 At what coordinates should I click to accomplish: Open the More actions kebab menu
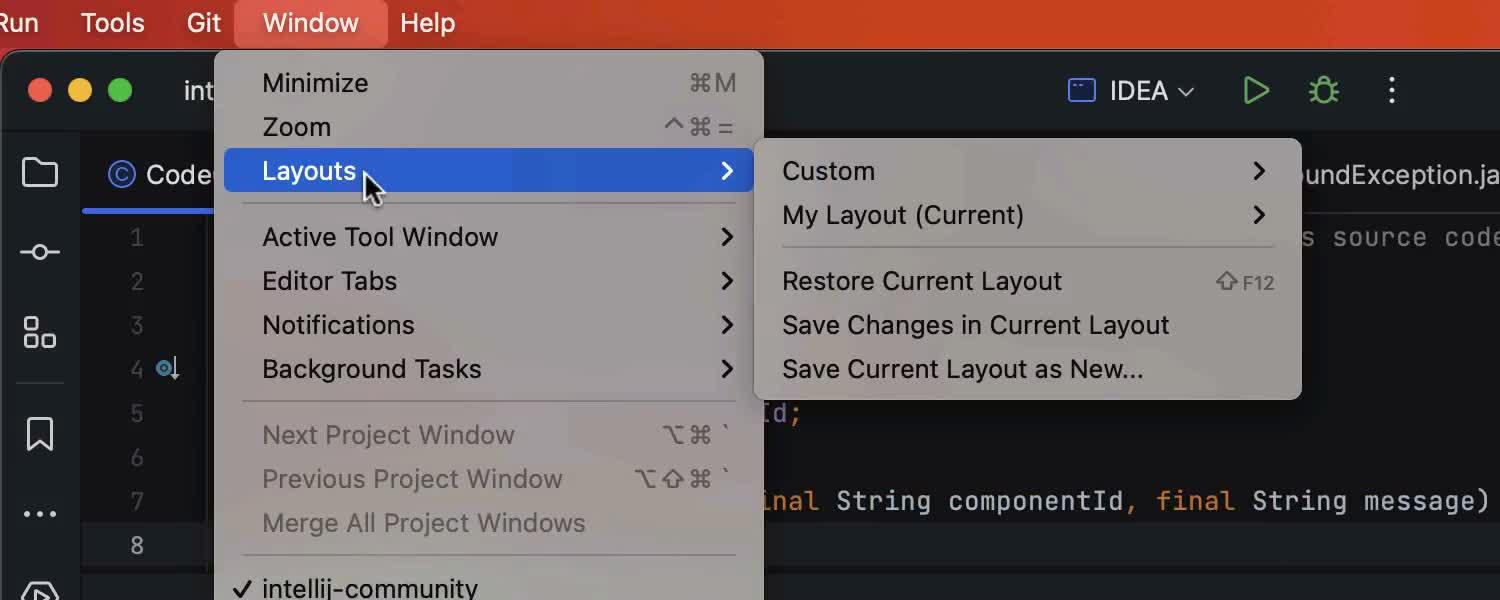(x=1391, y=90)
